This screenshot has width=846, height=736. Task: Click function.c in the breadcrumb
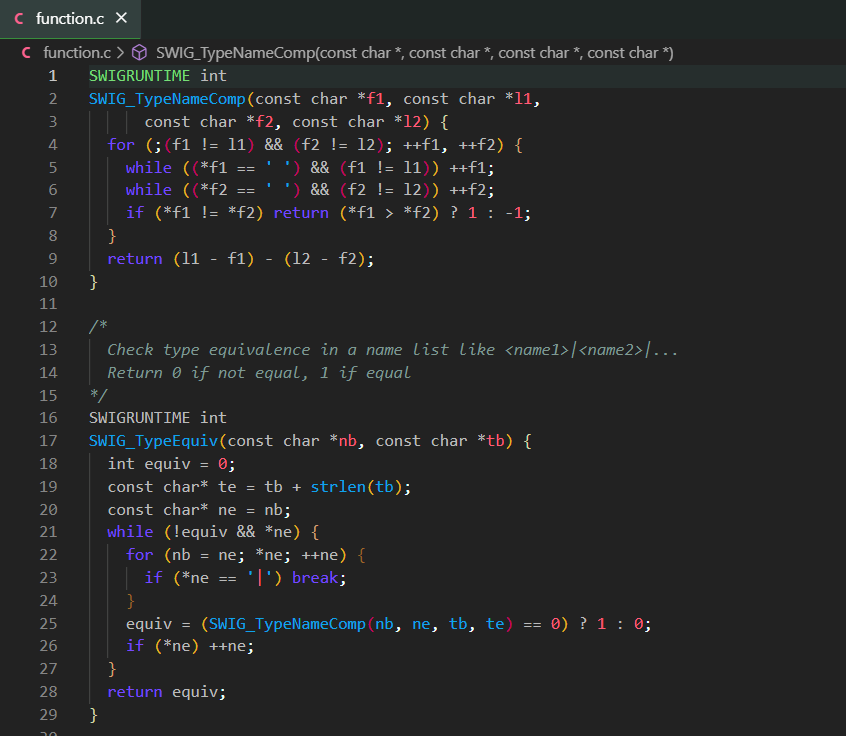77,53
